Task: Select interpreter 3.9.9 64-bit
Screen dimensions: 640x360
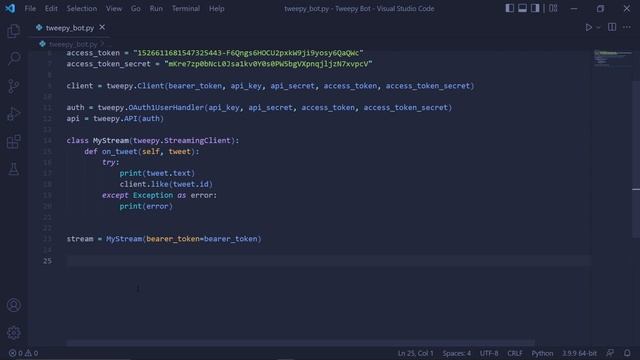Action: coord(579,353)
